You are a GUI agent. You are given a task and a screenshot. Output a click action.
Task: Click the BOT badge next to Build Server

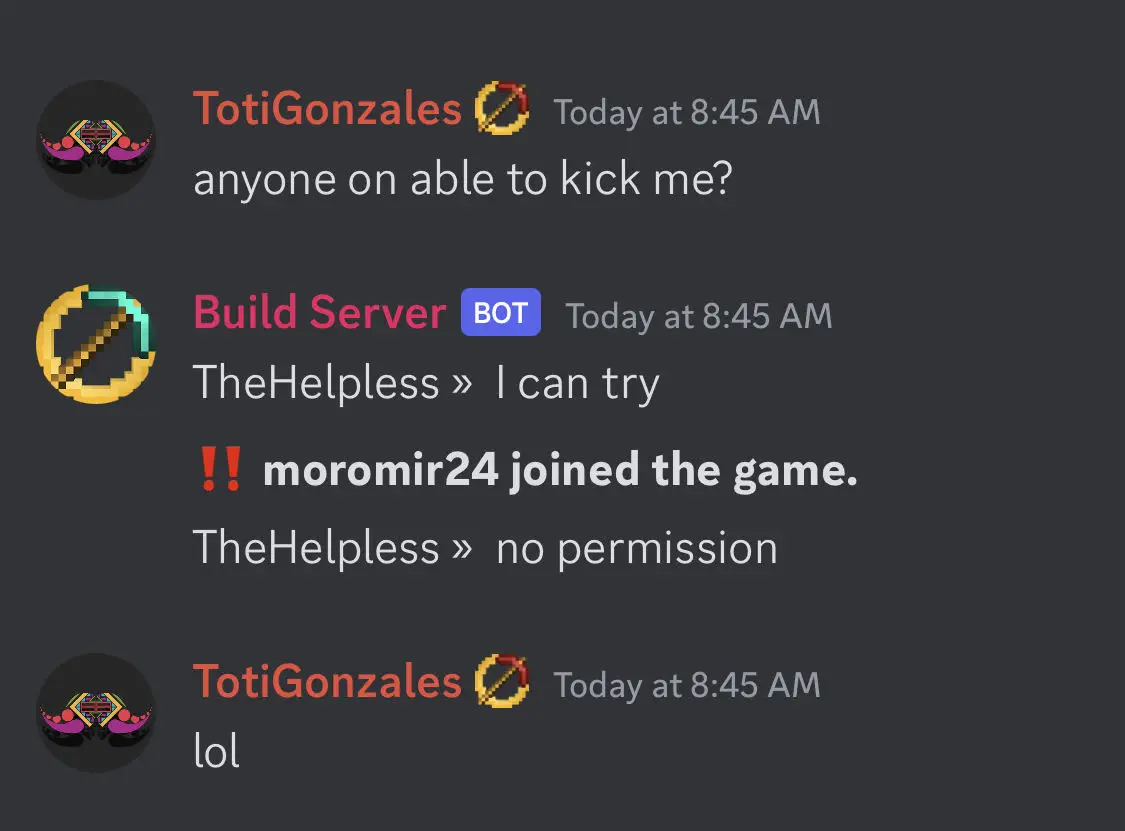point(500,313)
